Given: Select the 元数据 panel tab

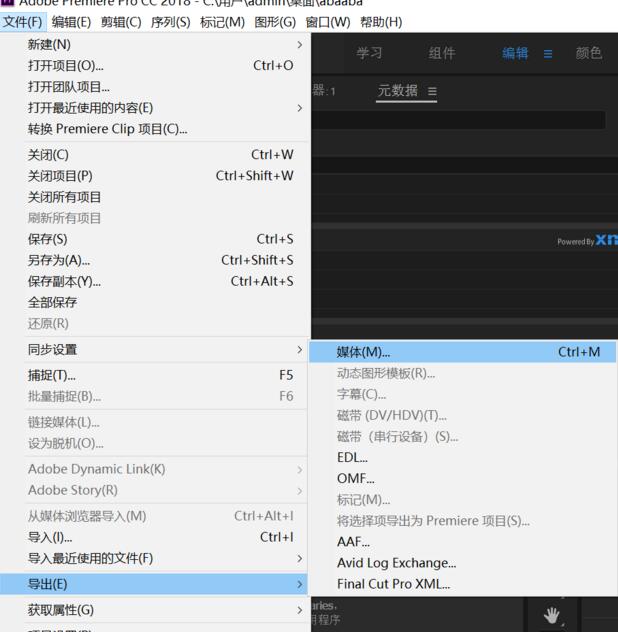Looking at the screenshot, I should 397,91.
